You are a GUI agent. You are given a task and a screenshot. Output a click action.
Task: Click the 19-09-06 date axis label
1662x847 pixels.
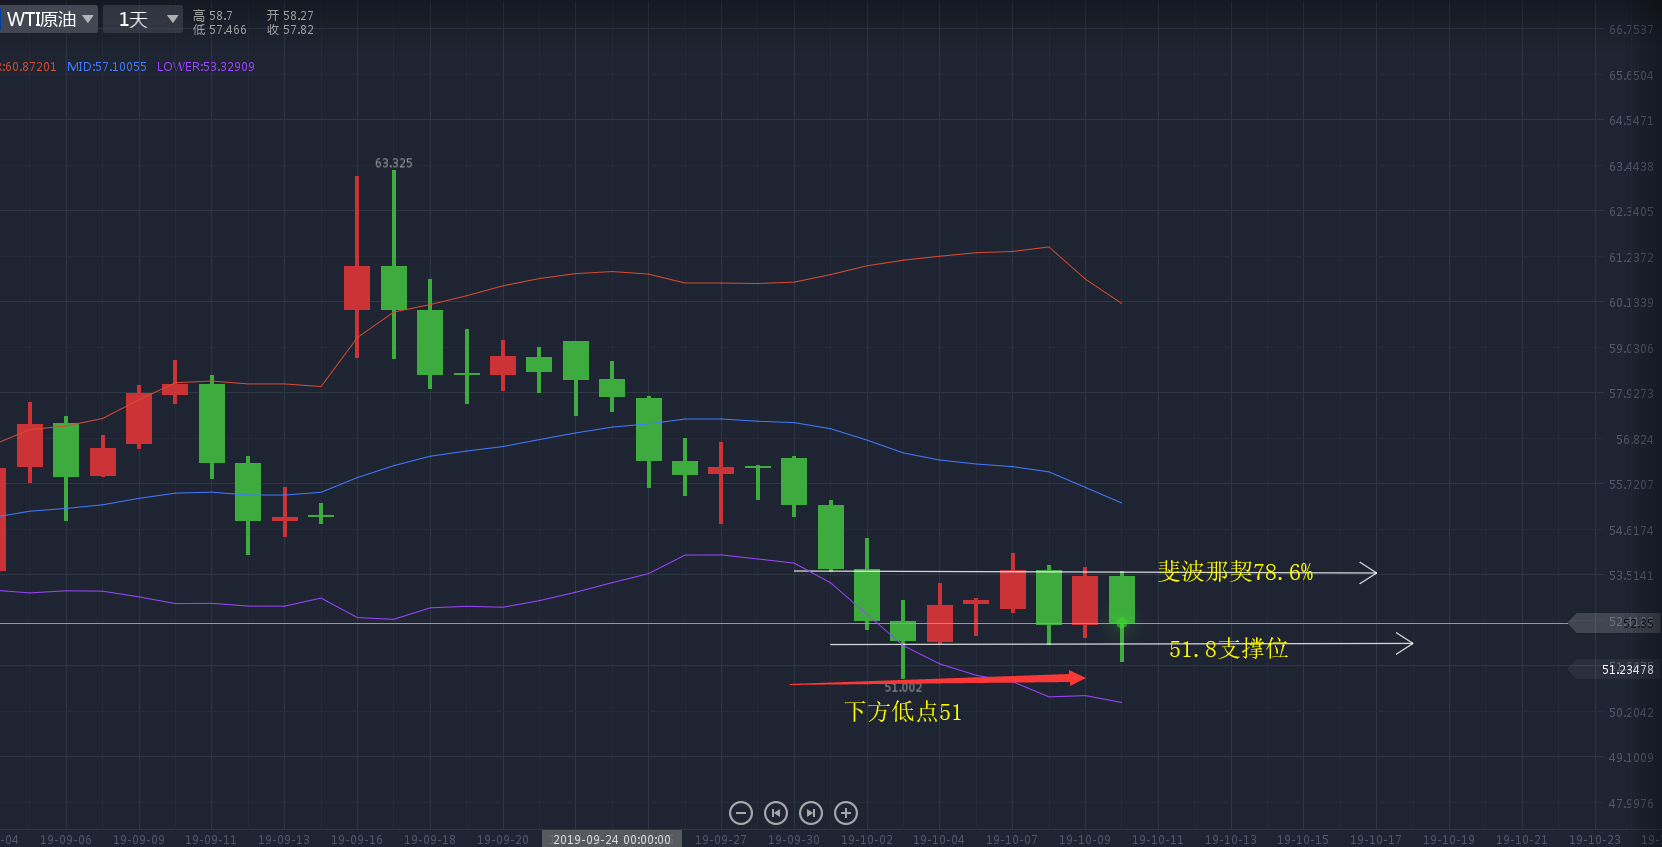click(66, 840)
